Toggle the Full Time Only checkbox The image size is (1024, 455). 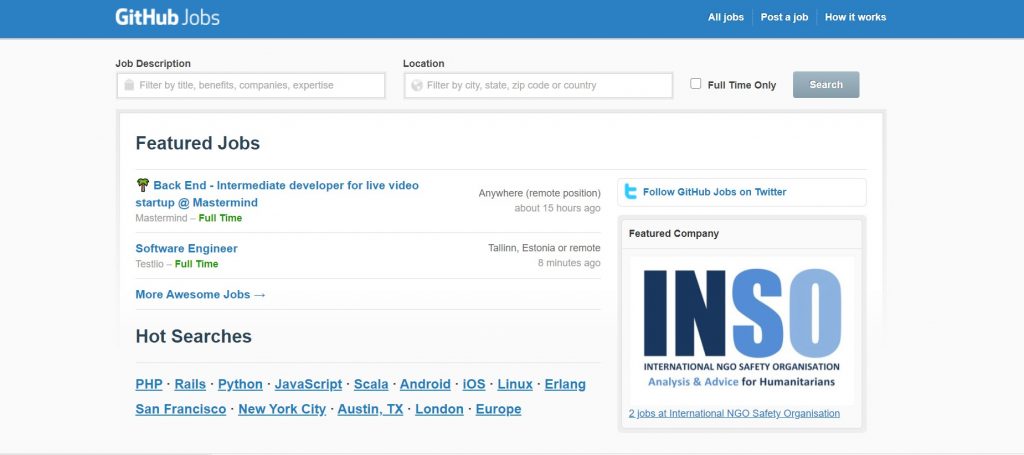(x=696, y=84)
